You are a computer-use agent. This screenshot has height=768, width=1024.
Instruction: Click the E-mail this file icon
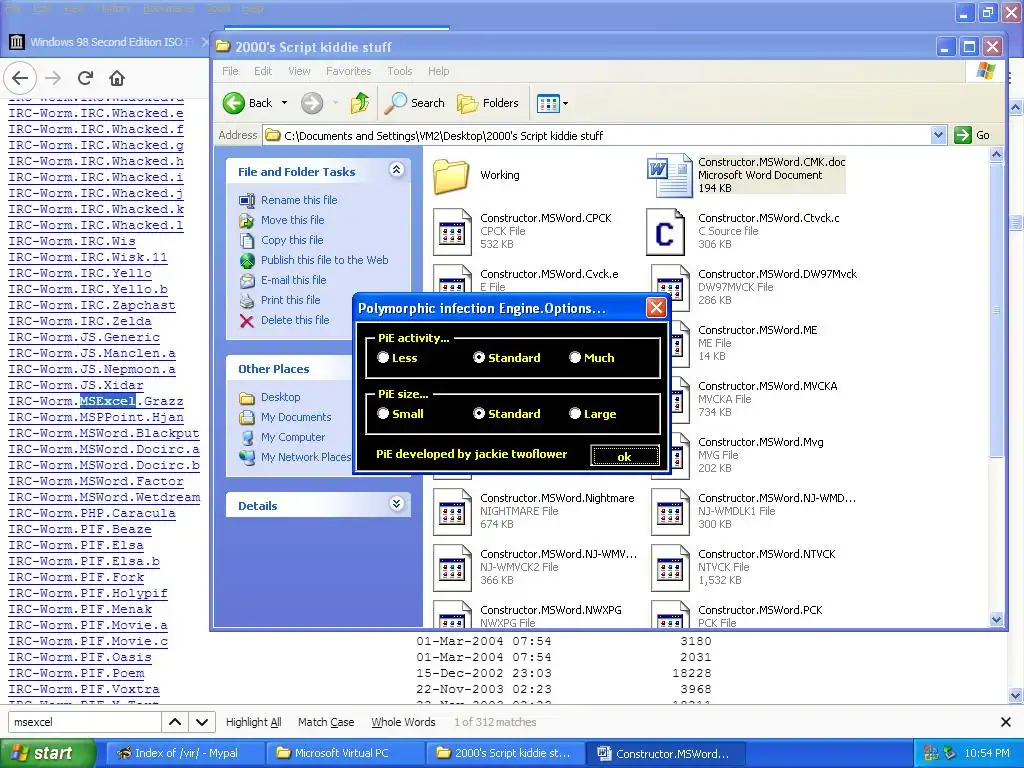(246, 280)
